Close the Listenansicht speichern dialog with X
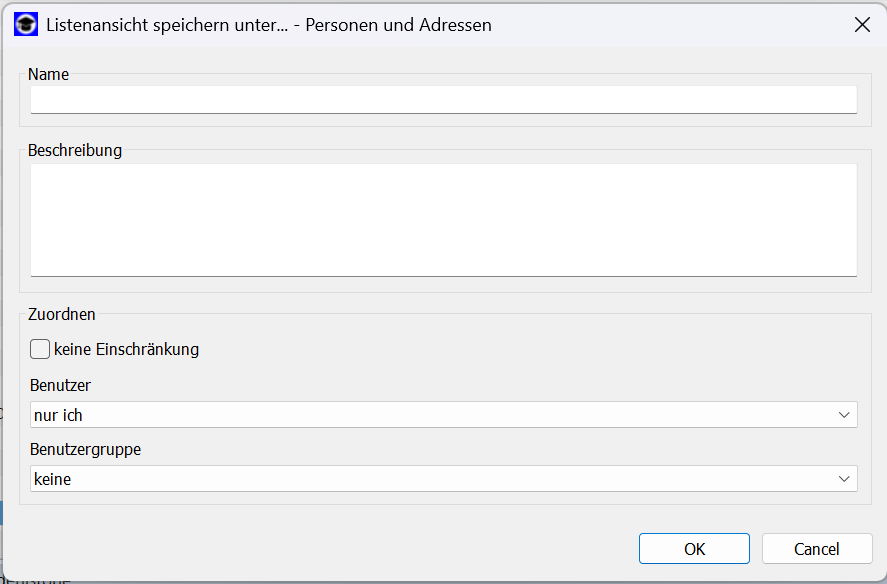The image size is (887, 584). (862, 24)
